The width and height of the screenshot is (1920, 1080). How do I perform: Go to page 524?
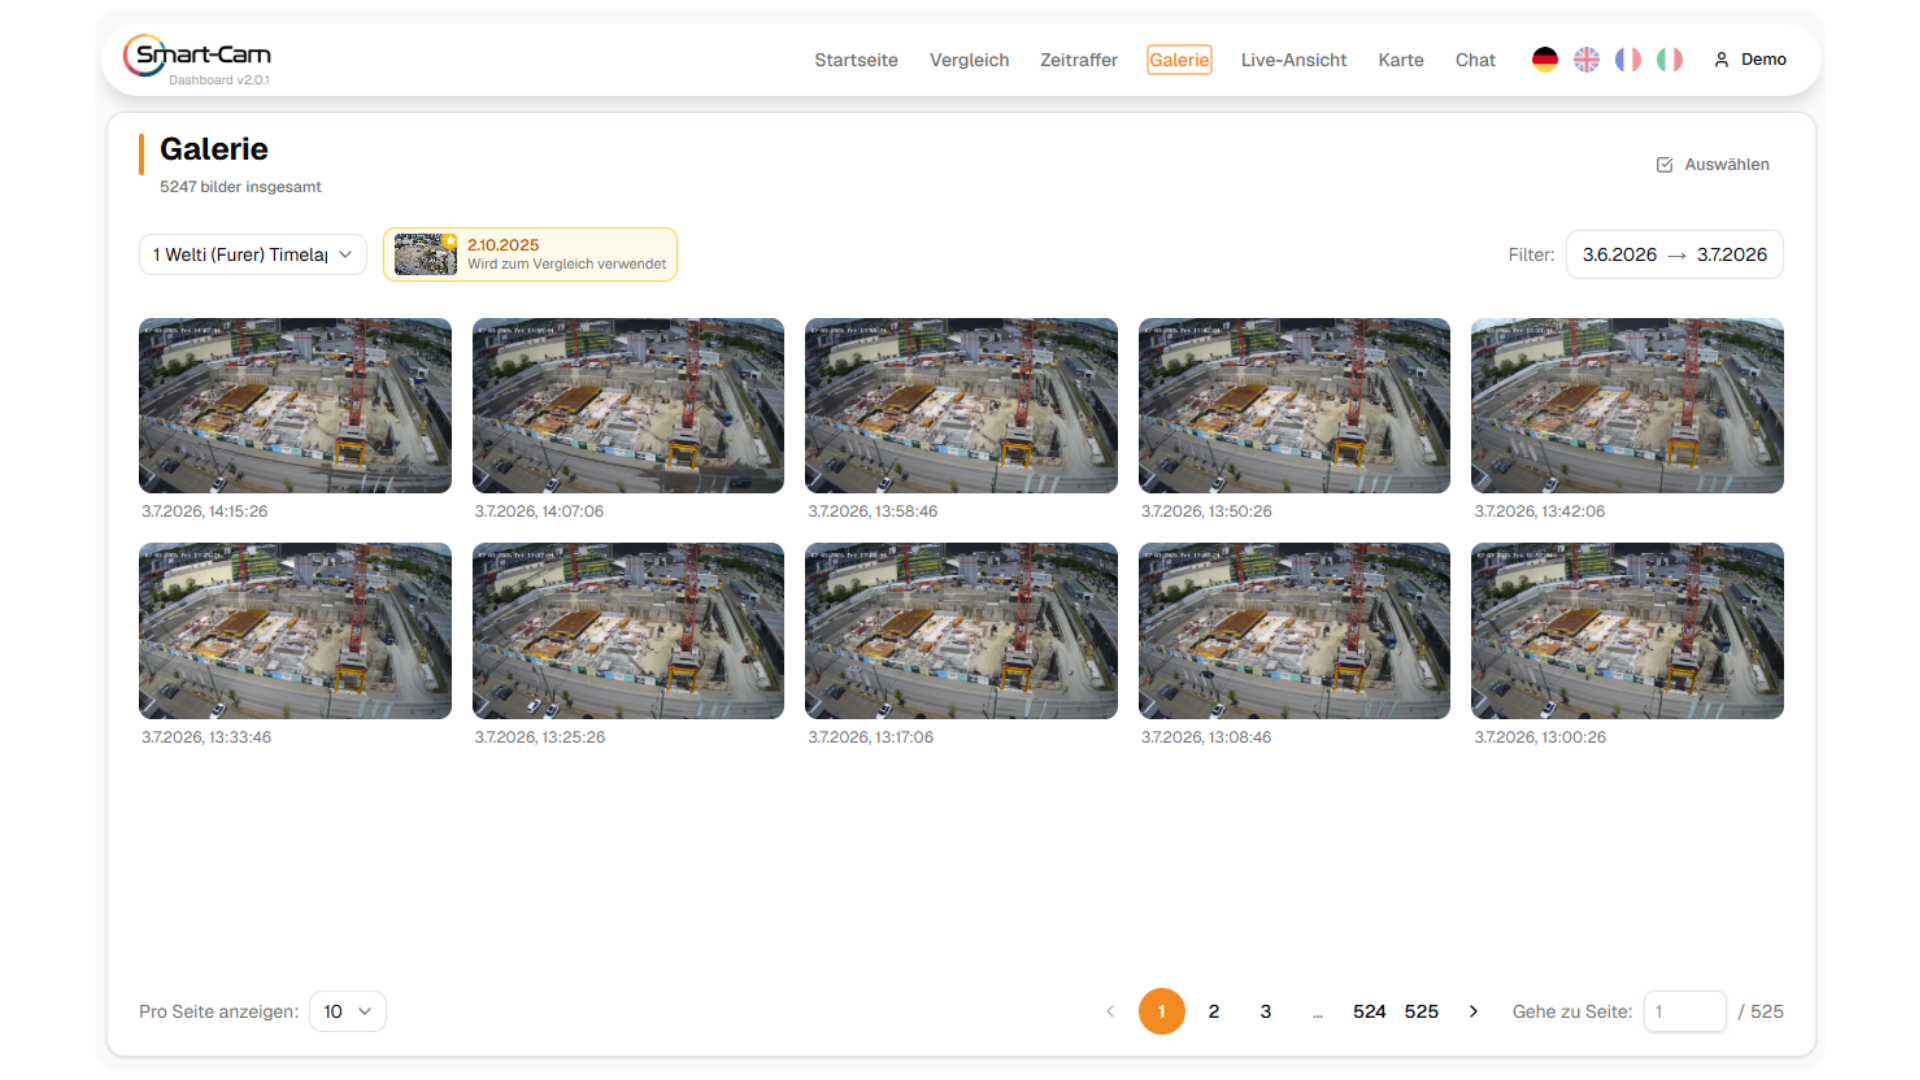coord(1369,1012)
